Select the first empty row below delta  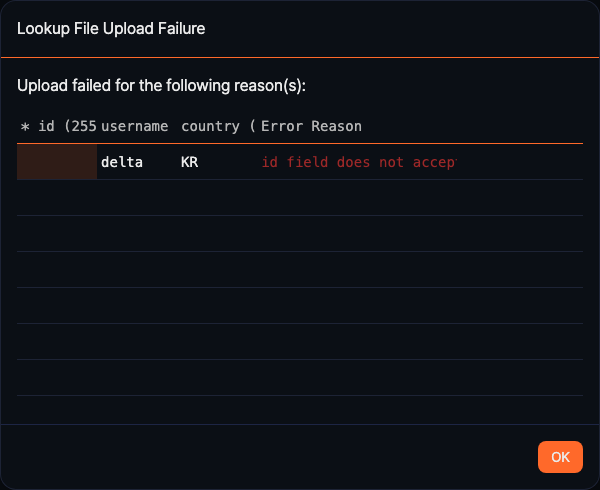300,198
